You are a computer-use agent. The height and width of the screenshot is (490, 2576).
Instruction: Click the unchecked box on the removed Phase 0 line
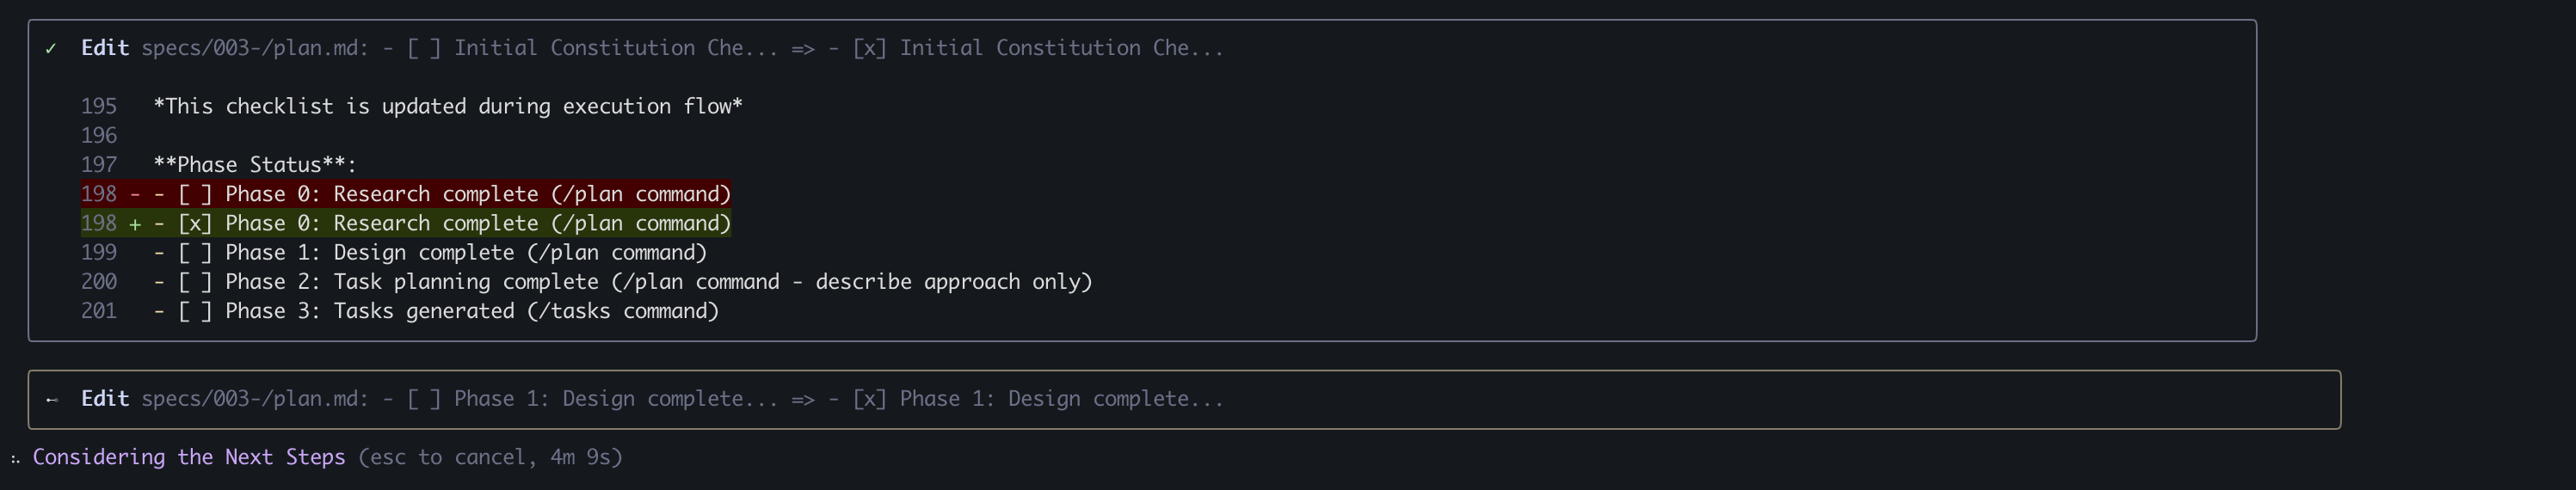(x=195, y=194)
